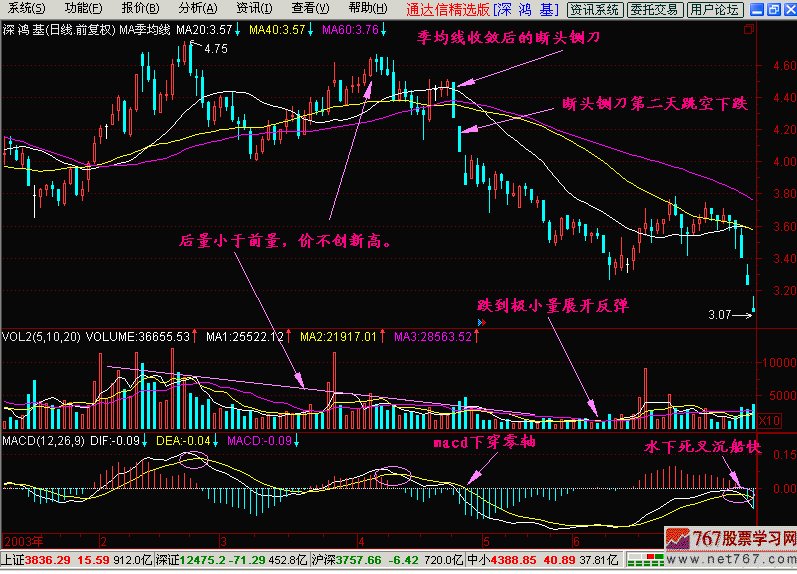Click the 委托交易 button
Screen dimensions: 797x574
655,9
